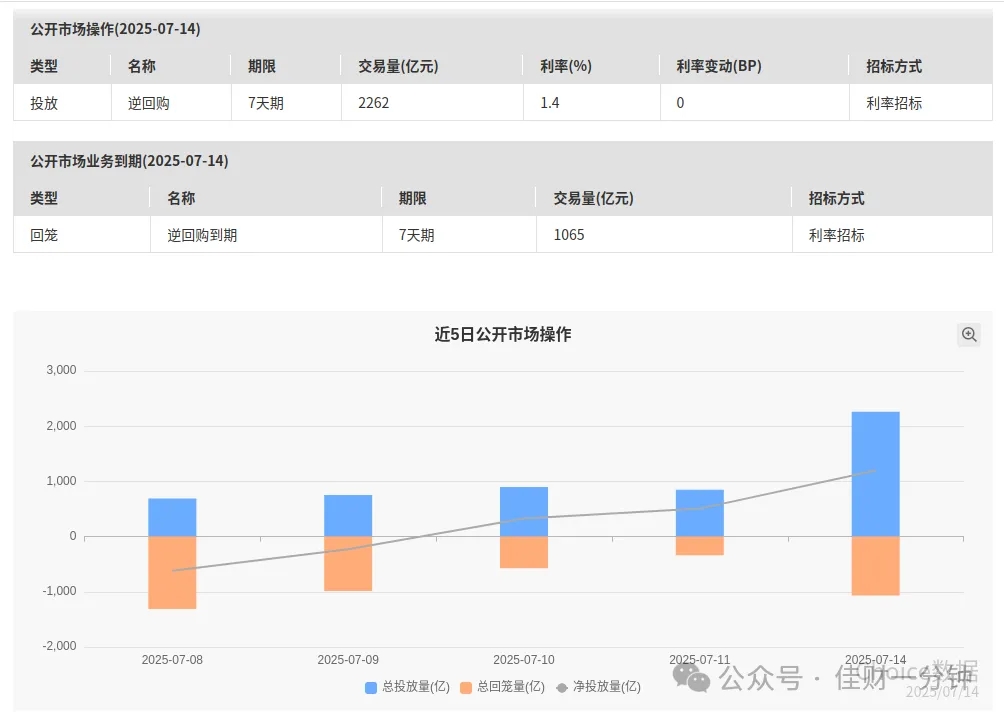The image size is (1004, 718).
Task: Click the 逆回购 name cell
Action: pyautogui.click(x=171, y=102)
